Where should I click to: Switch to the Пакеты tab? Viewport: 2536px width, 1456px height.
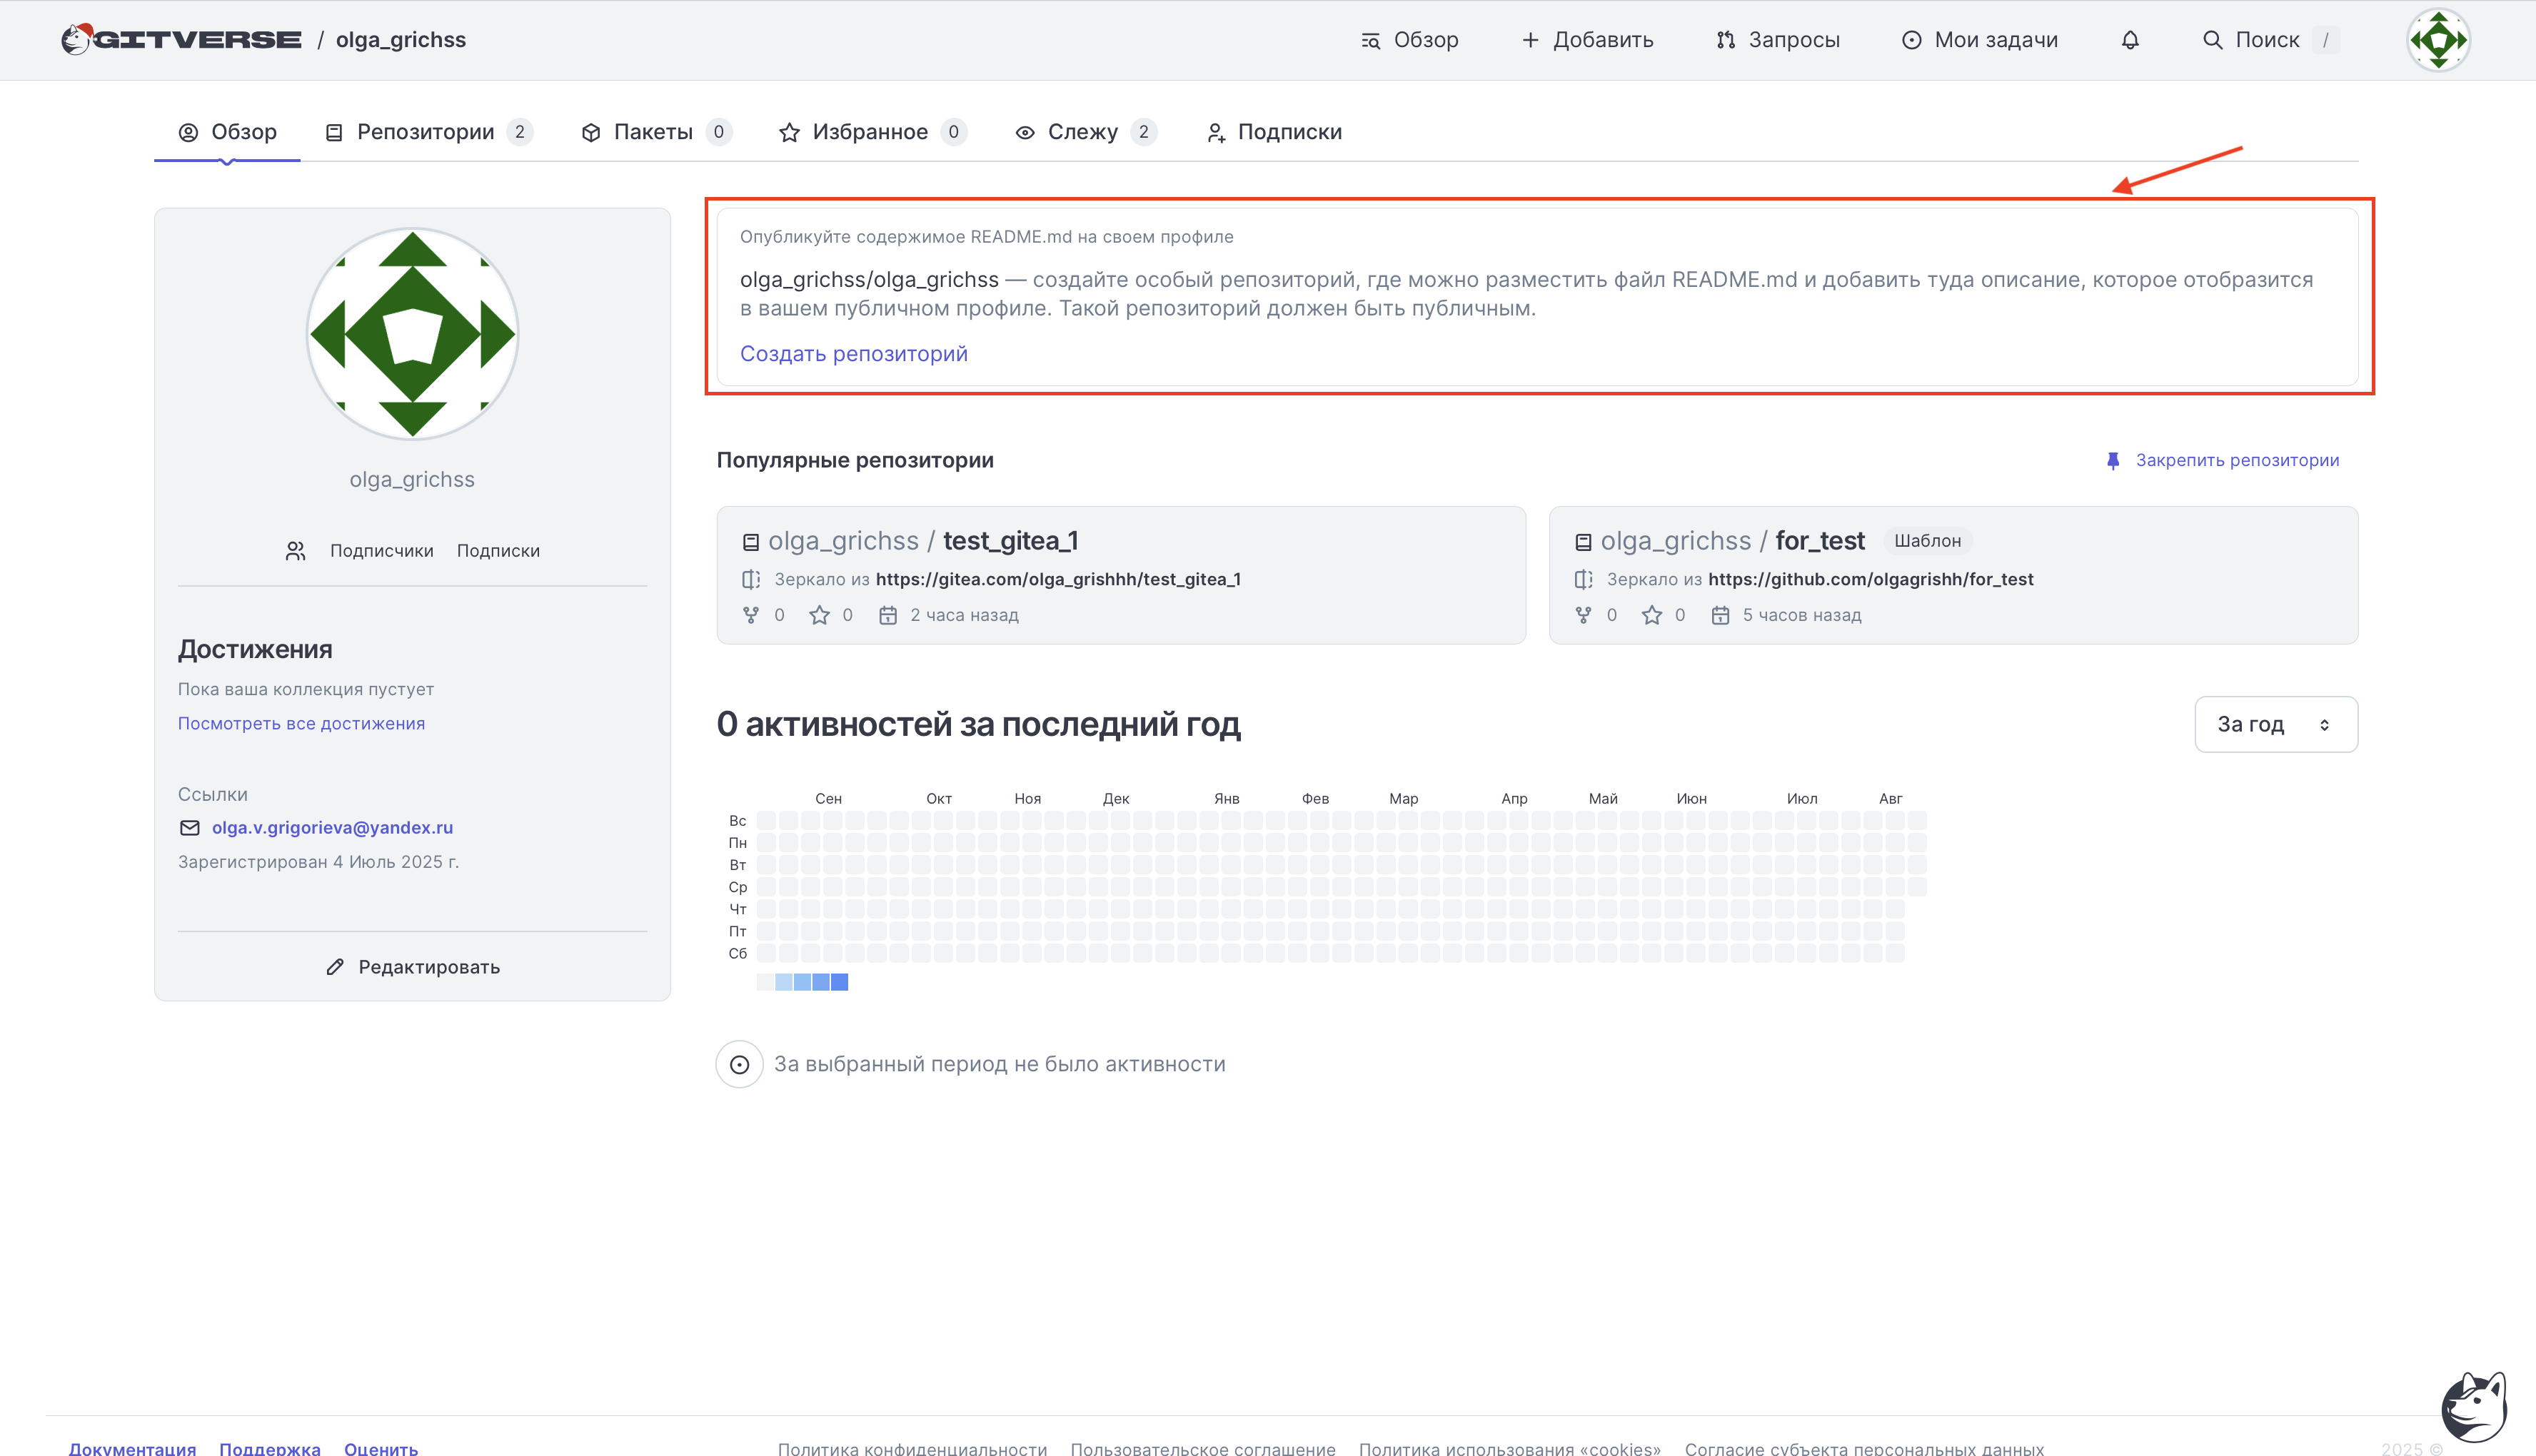click(656, 132)
